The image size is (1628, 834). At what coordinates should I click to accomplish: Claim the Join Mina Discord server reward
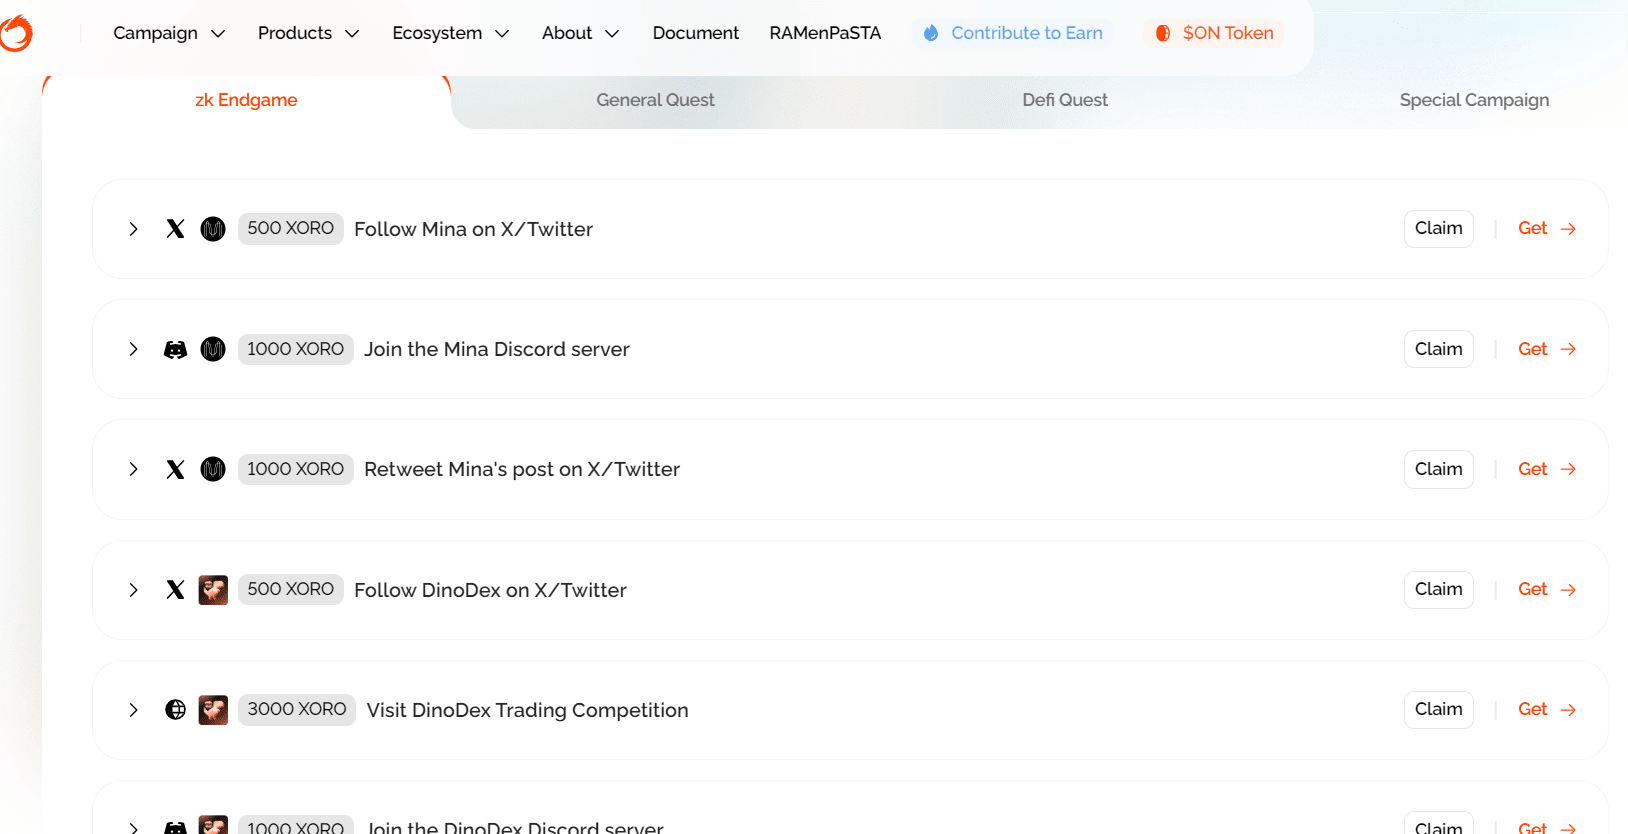(x=1438, y=349)
